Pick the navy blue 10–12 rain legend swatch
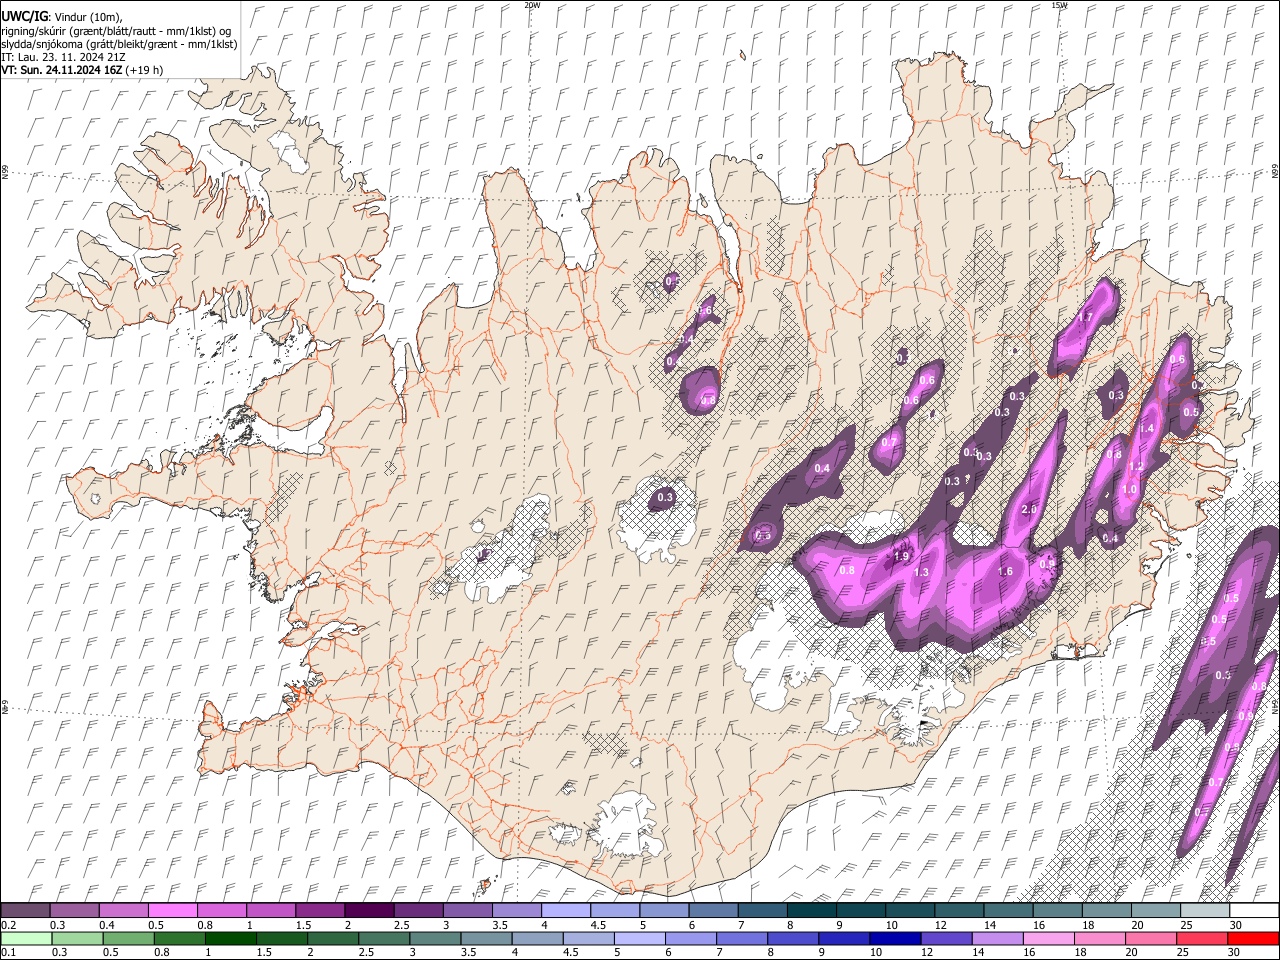The image size is (1280, 960). [896, 938]
